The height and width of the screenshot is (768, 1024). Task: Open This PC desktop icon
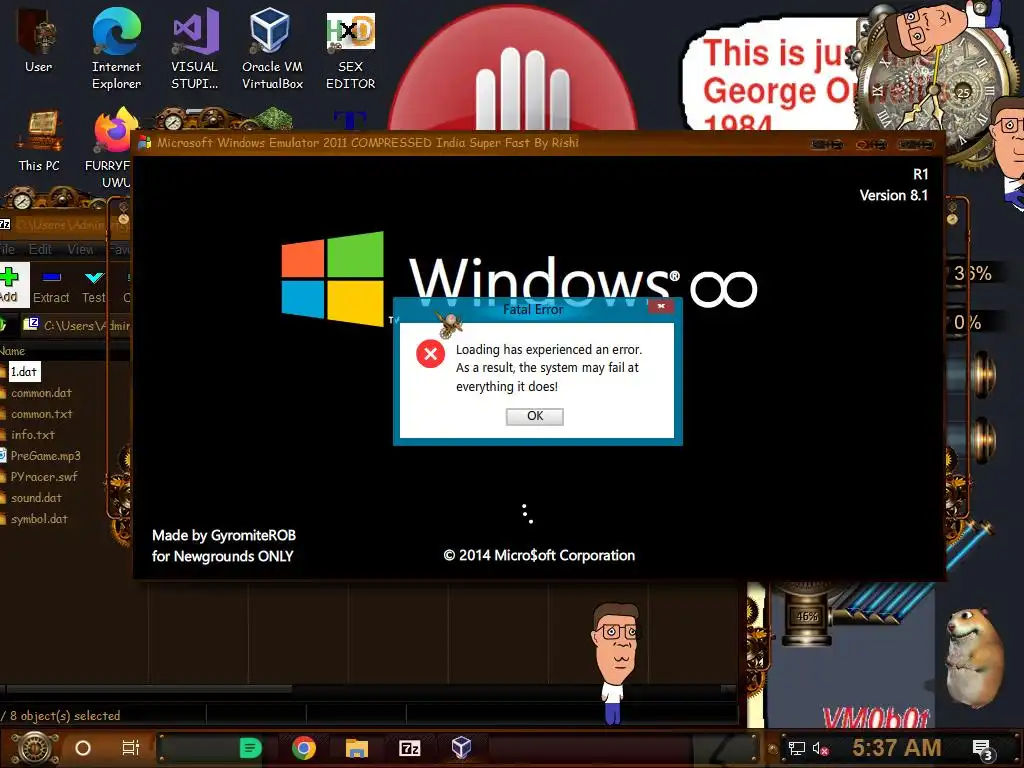39,142
